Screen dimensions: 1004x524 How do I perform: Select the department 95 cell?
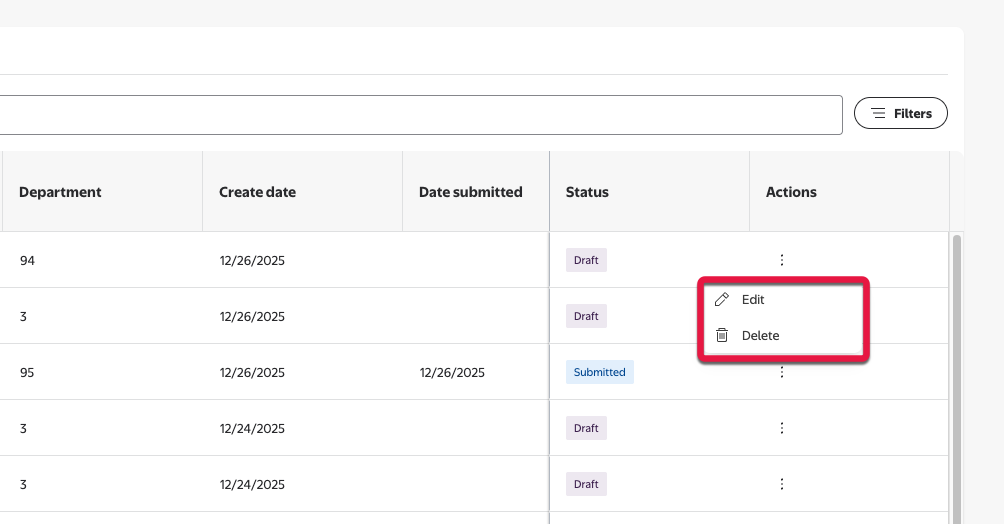(x=27, y=372)
